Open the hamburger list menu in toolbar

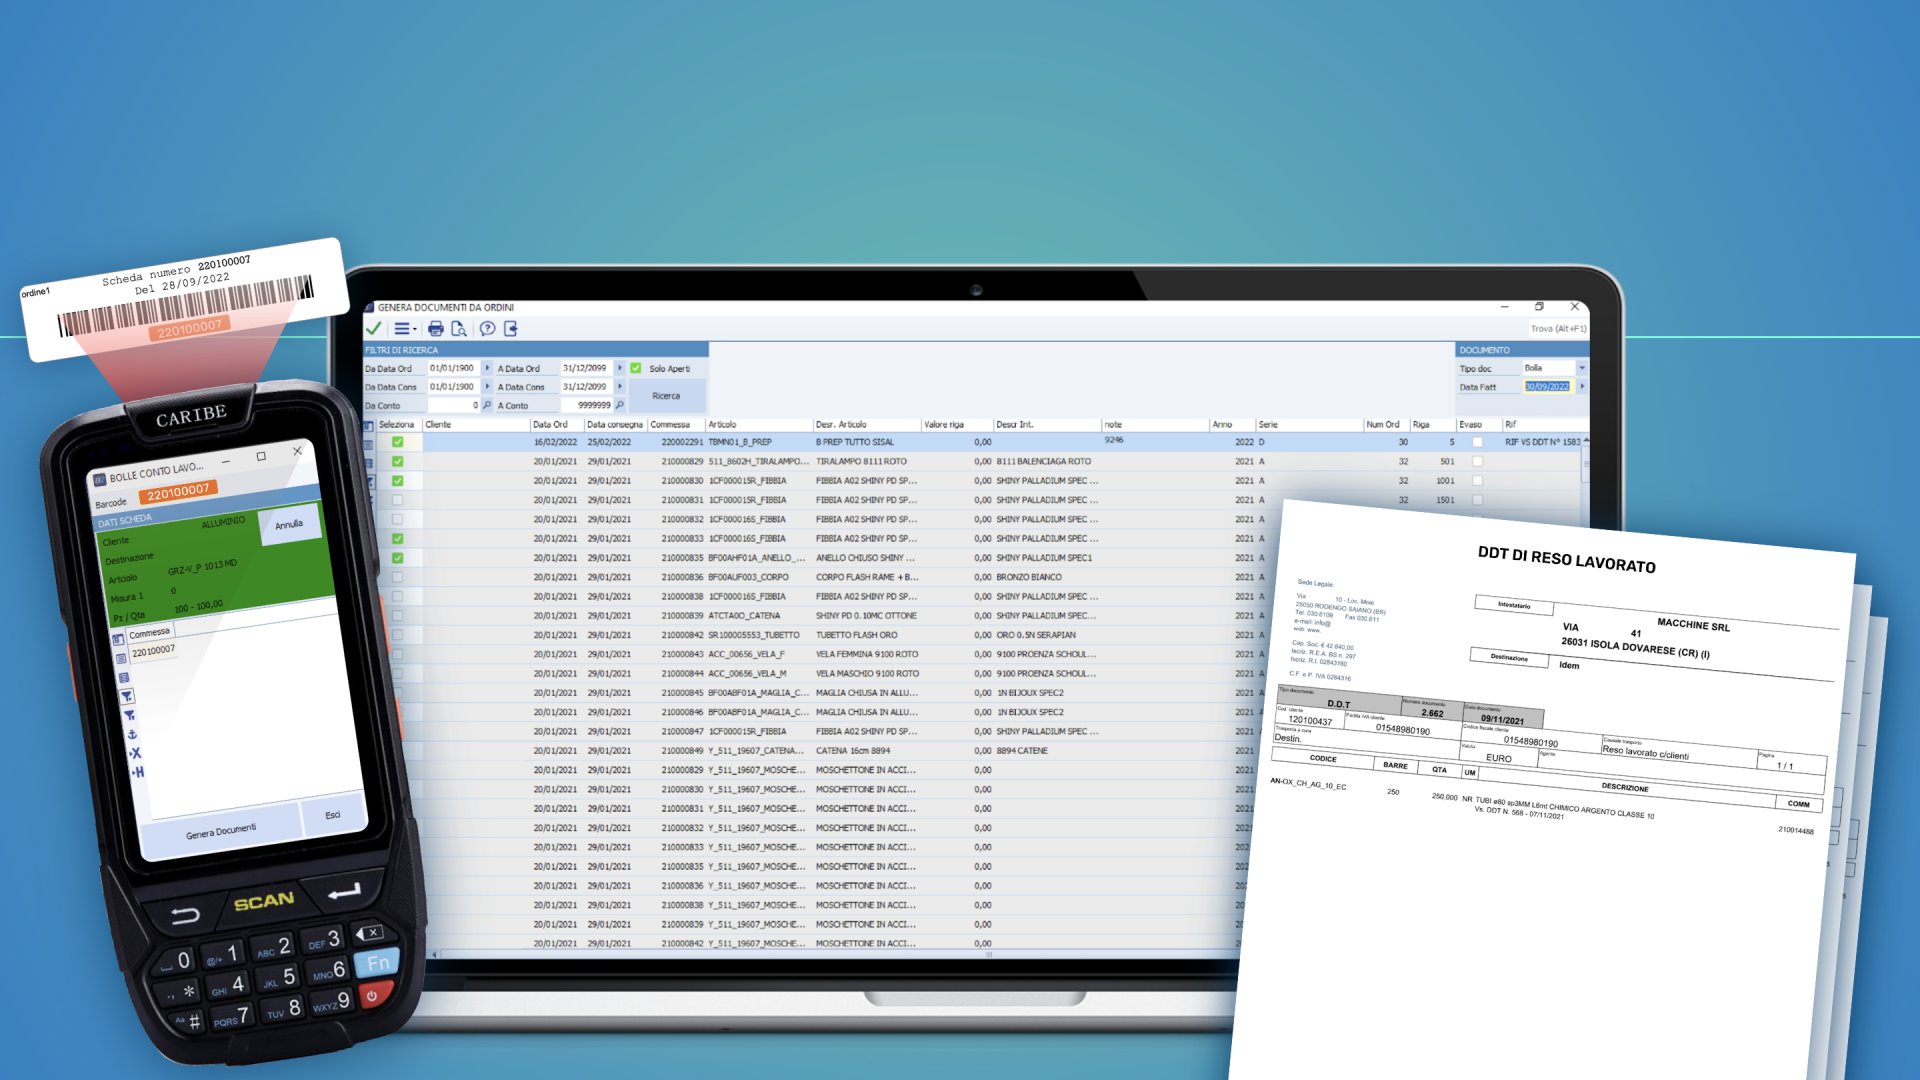(404, 328)
